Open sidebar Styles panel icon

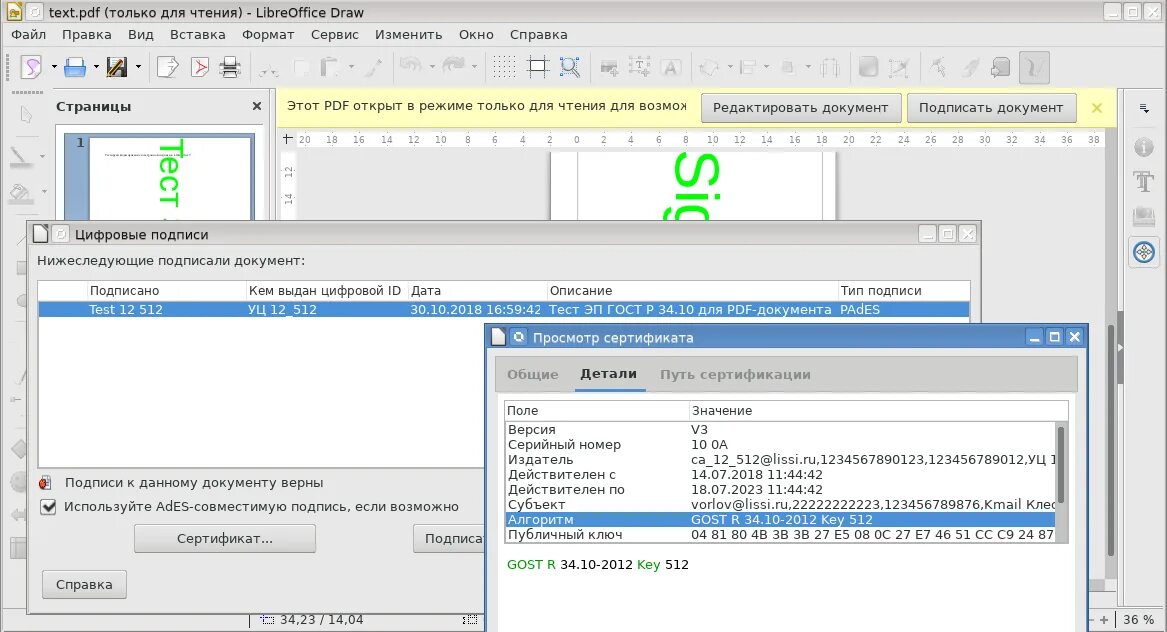pyautogui.click(x=1144, y=182)
